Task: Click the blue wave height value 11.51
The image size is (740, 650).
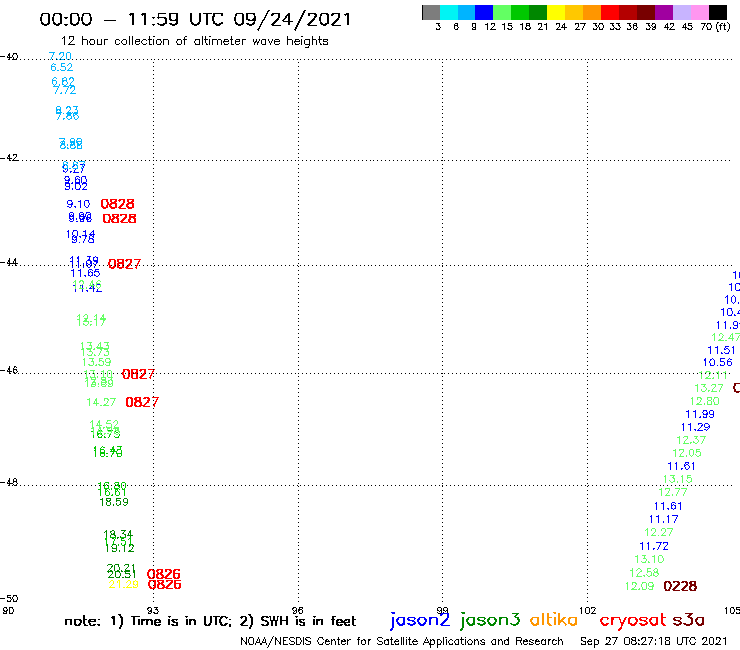Action: point(722,351)
